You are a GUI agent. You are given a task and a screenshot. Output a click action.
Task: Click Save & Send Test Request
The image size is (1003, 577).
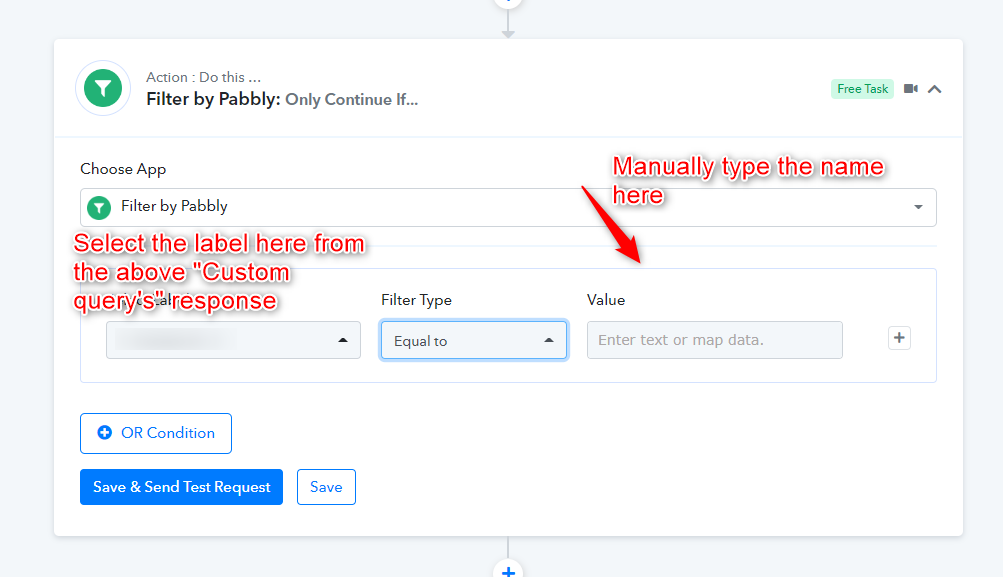pyautogui.click(x=181, y=487)
